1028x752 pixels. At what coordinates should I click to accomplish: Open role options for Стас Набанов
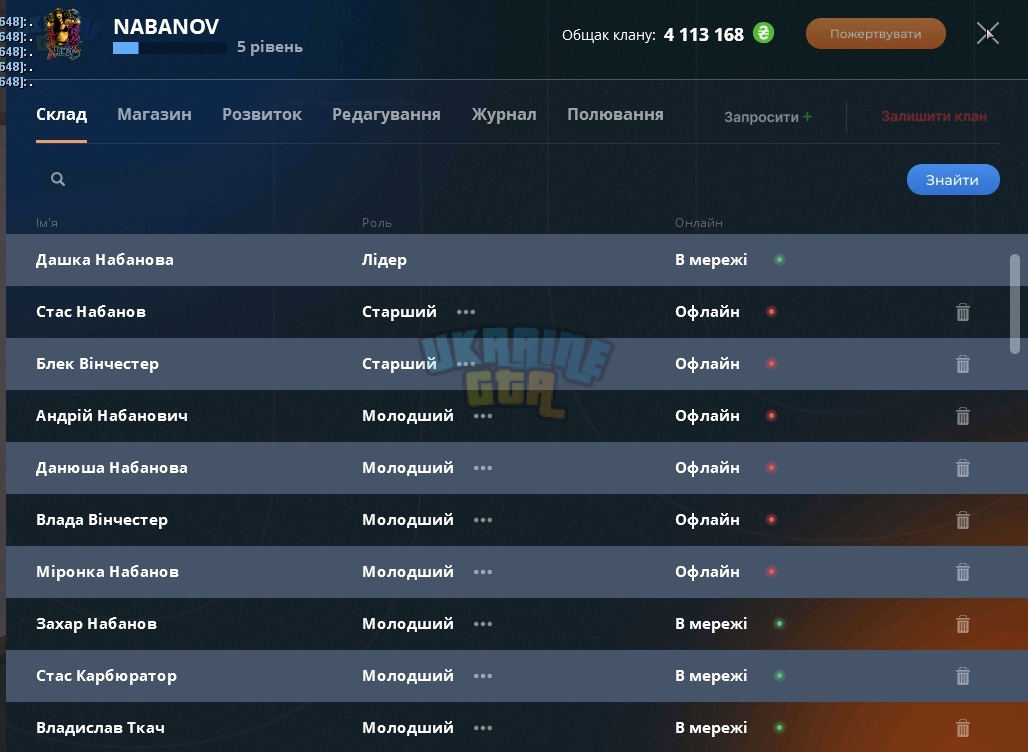[x=465, y=312]
